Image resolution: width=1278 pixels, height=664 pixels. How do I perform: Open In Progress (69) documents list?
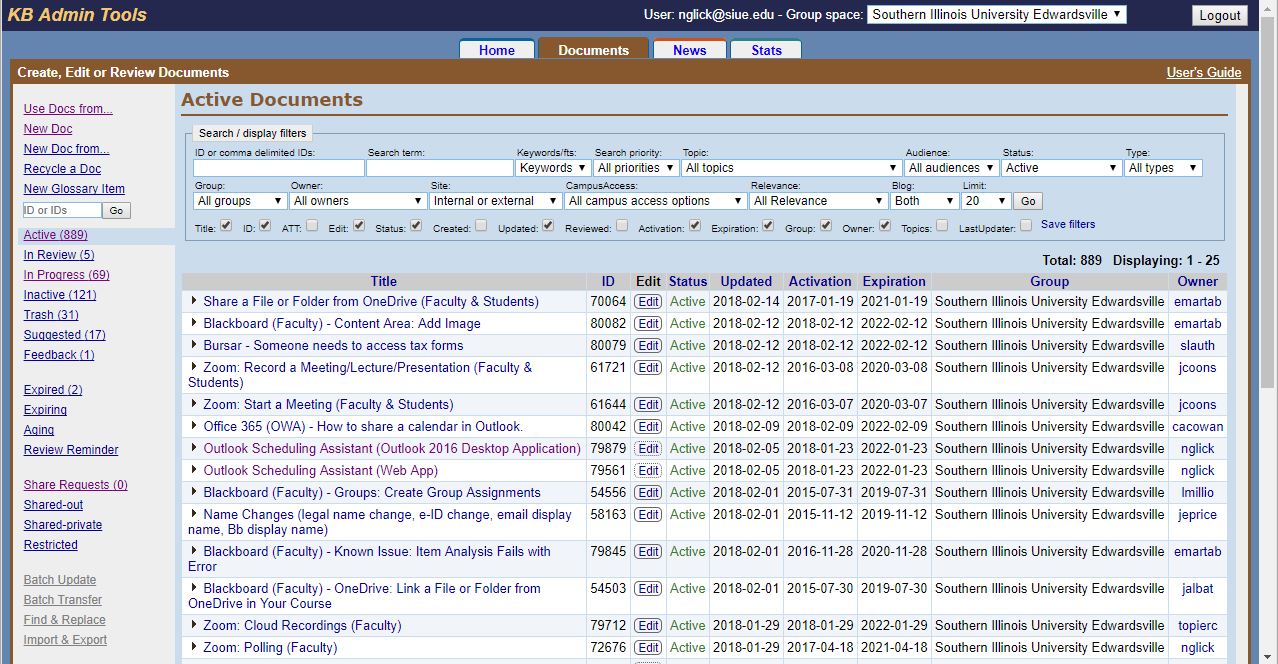click(66, 275)
